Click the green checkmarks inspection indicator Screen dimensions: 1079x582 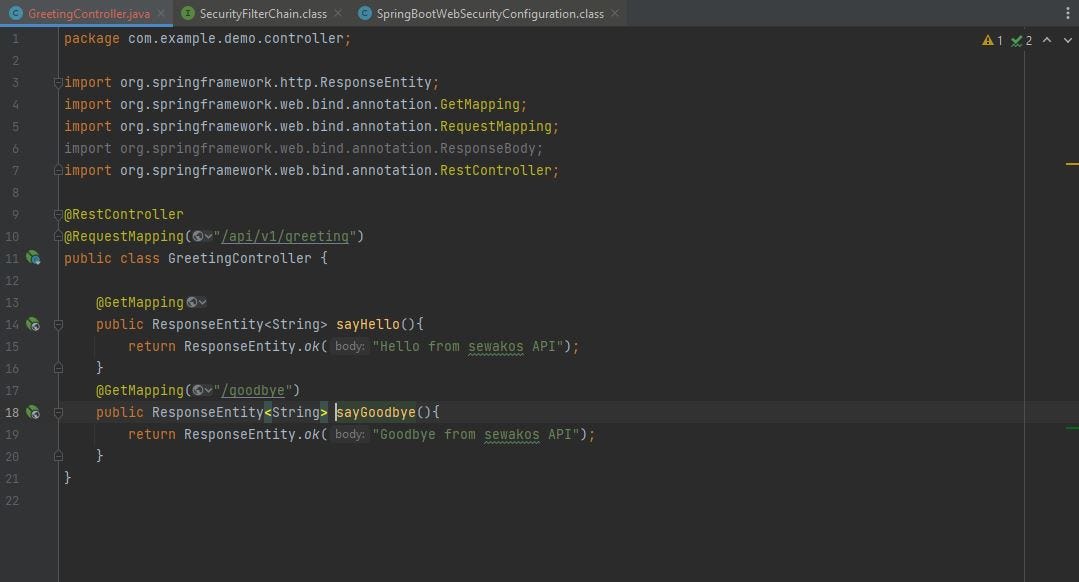(x=1017, y=40)
